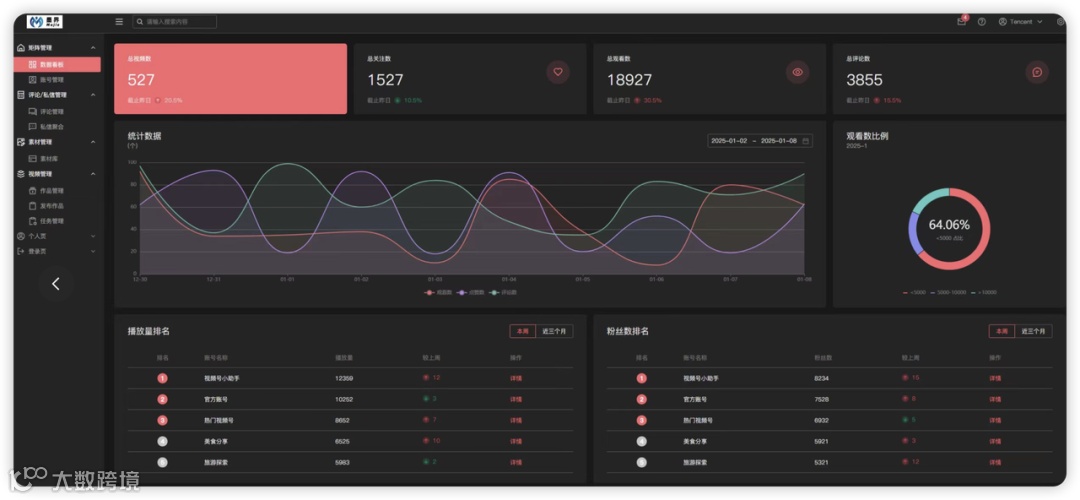Click rank 4 badge in 粉丝数排名 table
The height and width of the screenshot is (500, 1080).
(641, 441)
